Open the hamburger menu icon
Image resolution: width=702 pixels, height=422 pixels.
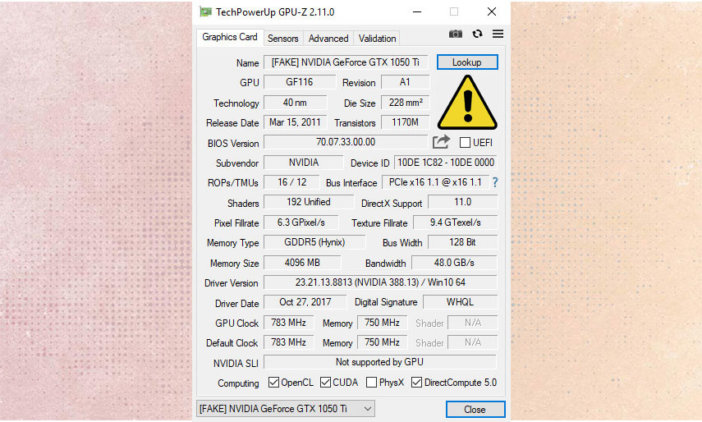pyautogui.click(x=498, y=34)
